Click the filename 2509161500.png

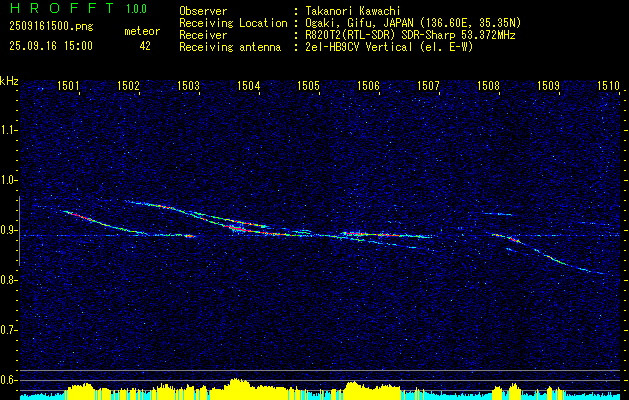51,27
